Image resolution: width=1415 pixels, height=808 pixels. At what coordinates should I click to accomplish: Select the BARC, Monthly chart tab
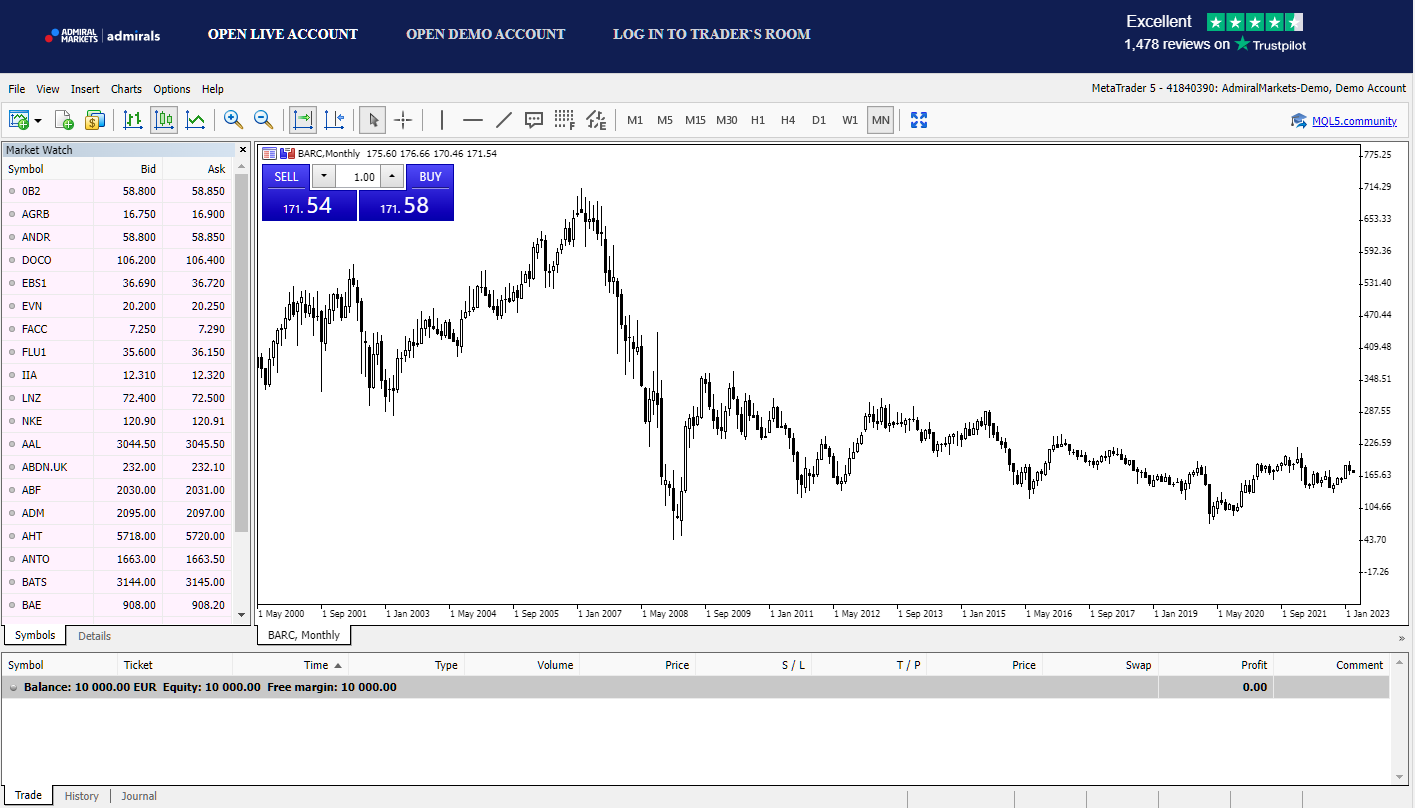304,635
